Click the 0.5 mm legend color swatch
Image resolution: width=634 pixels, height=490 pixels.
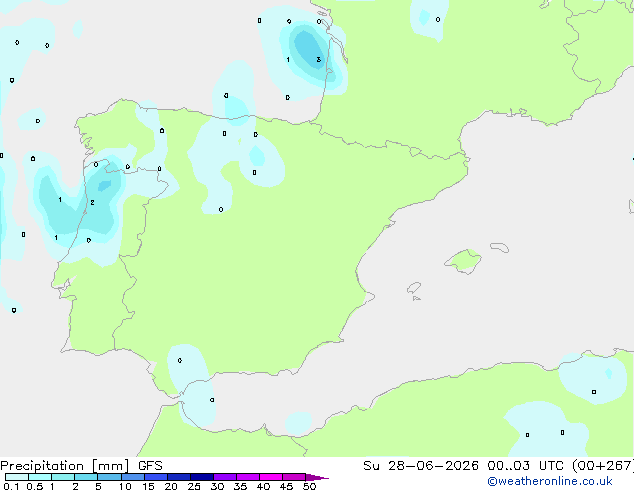[x=40, y=477]
